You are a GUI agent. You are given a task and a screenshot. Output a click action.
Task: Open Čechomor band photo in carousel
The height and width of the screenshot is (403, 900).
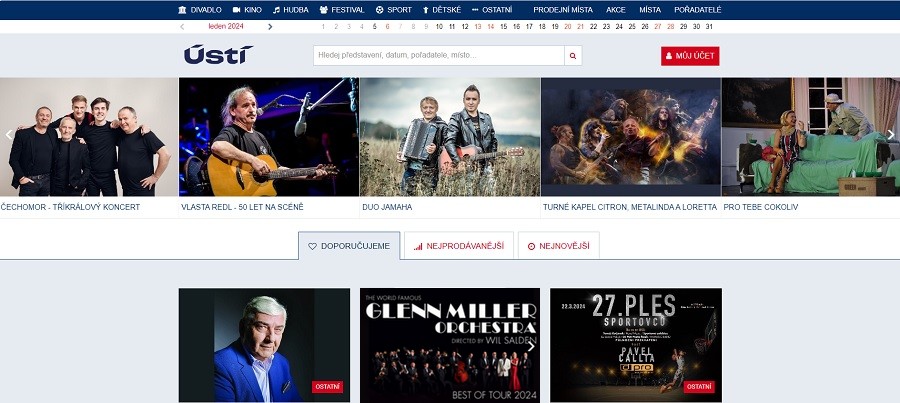click(x=89, y=137)
